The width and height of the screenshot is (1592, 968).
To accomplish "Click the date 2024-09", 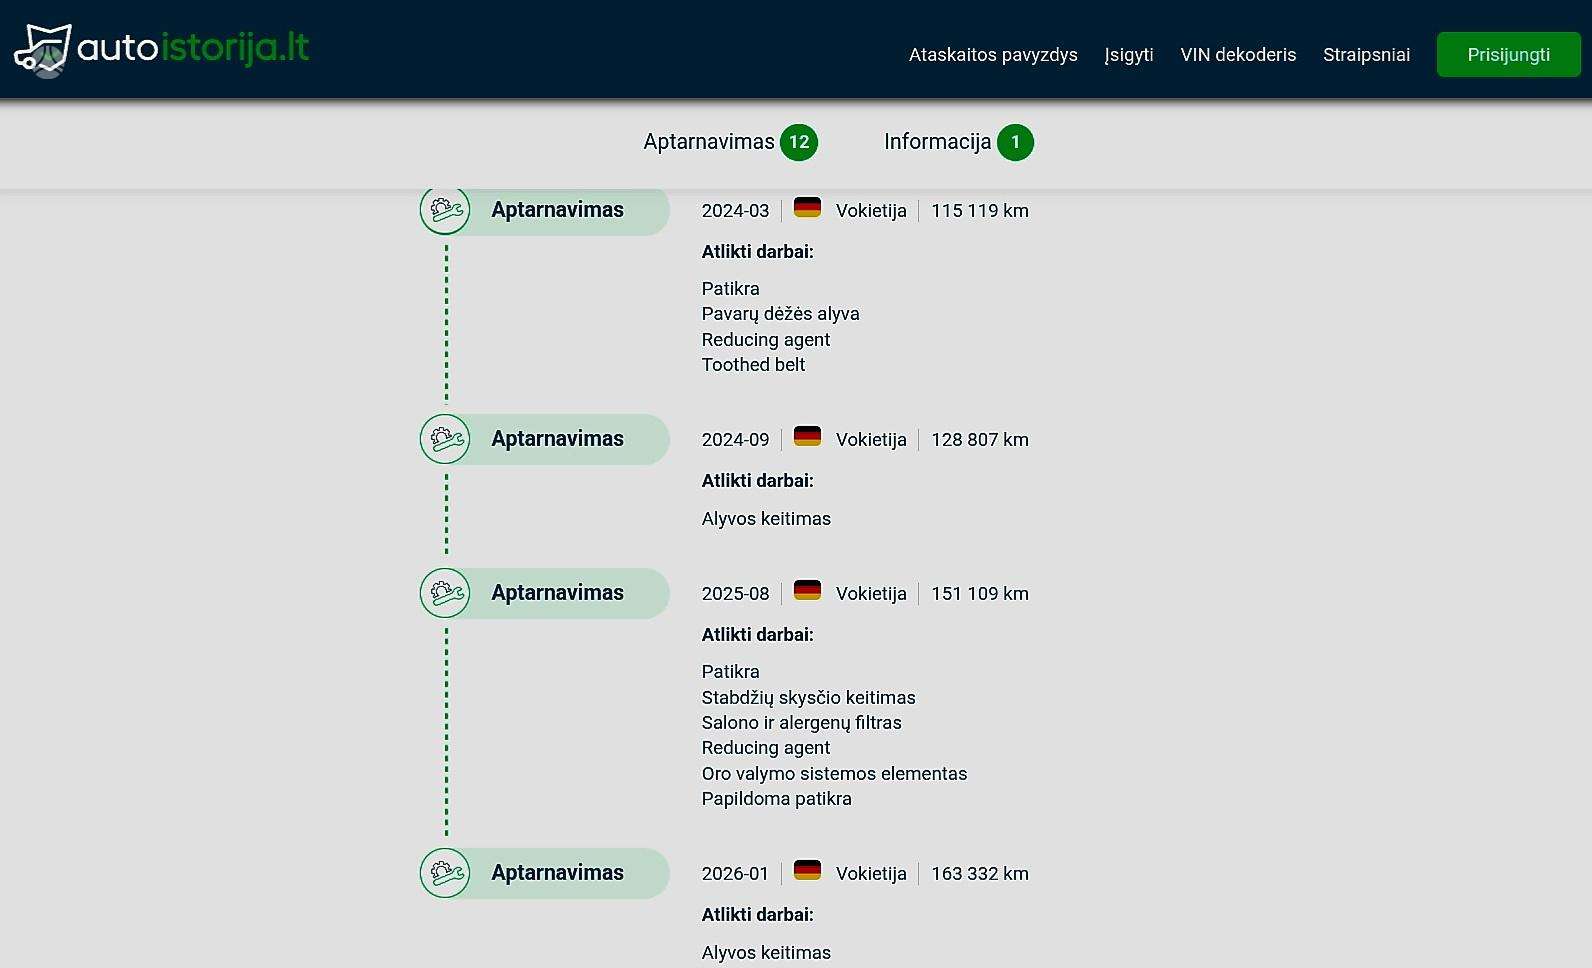I will [x=735, y=440].
